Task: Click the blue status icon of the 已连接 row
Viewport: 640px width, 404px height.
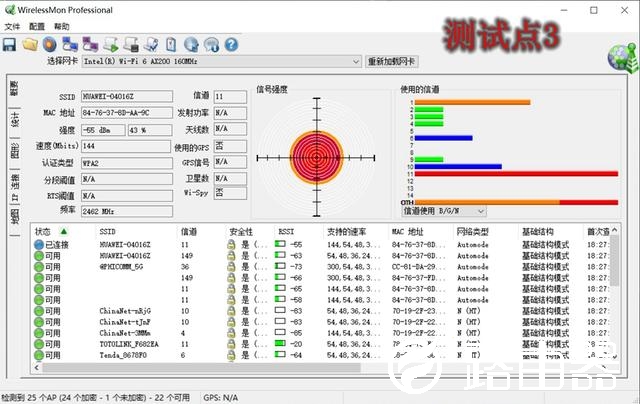Action: (x=39, y=245)
